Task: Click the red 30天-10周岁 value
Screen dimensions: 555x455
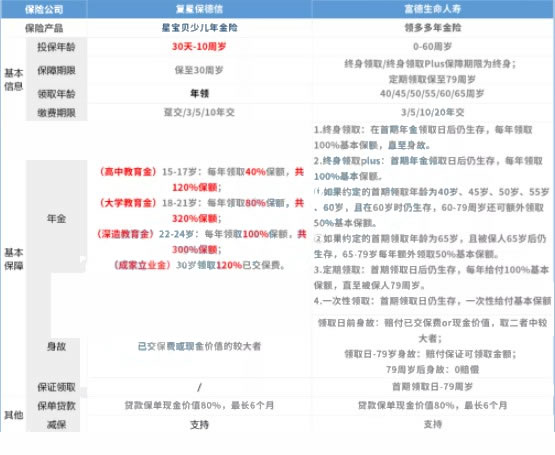Action: point(199,47)
